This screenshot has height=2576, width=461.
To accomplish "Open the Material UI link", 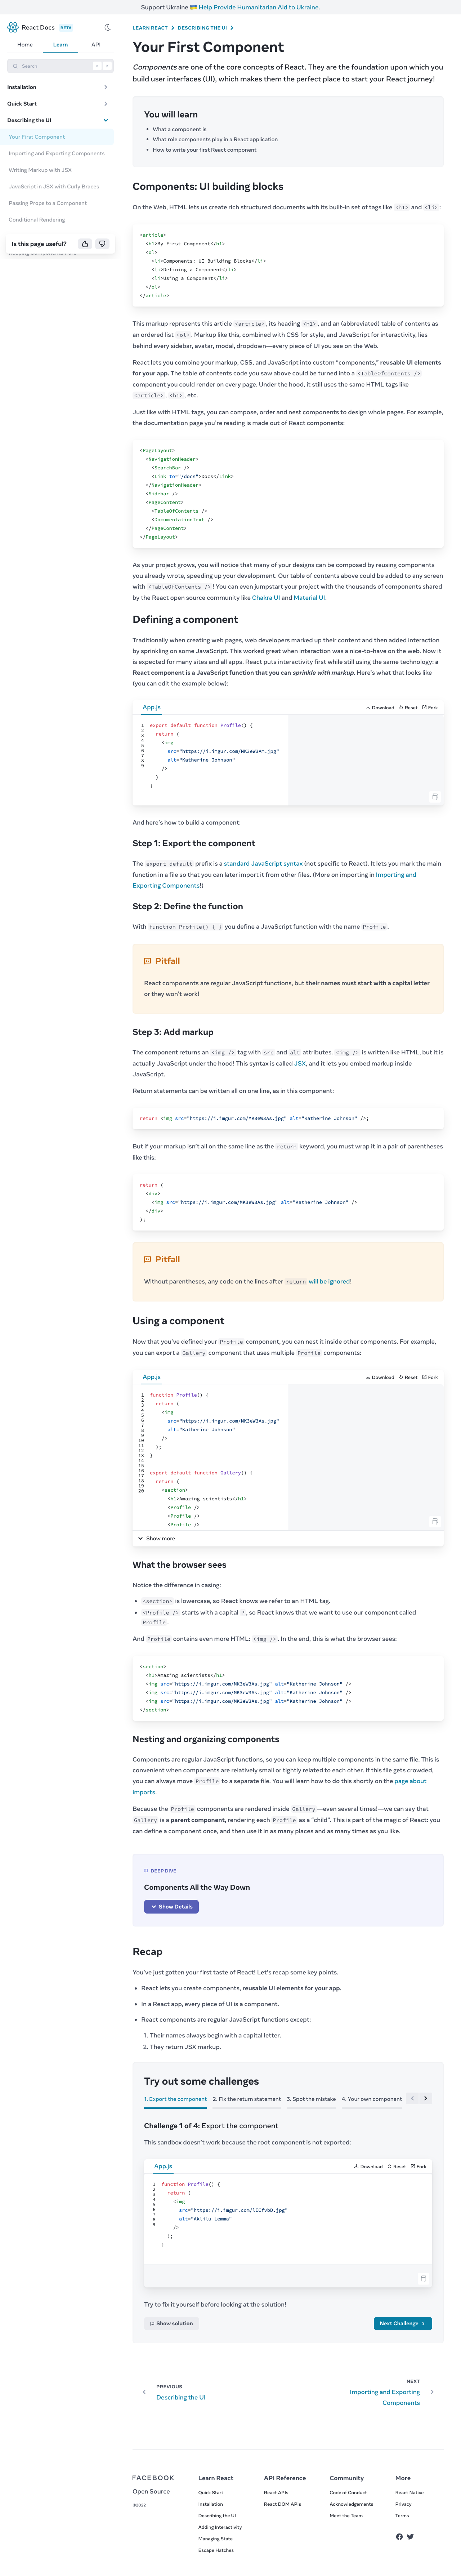I will pyautogui.click(x=309, y=598).
